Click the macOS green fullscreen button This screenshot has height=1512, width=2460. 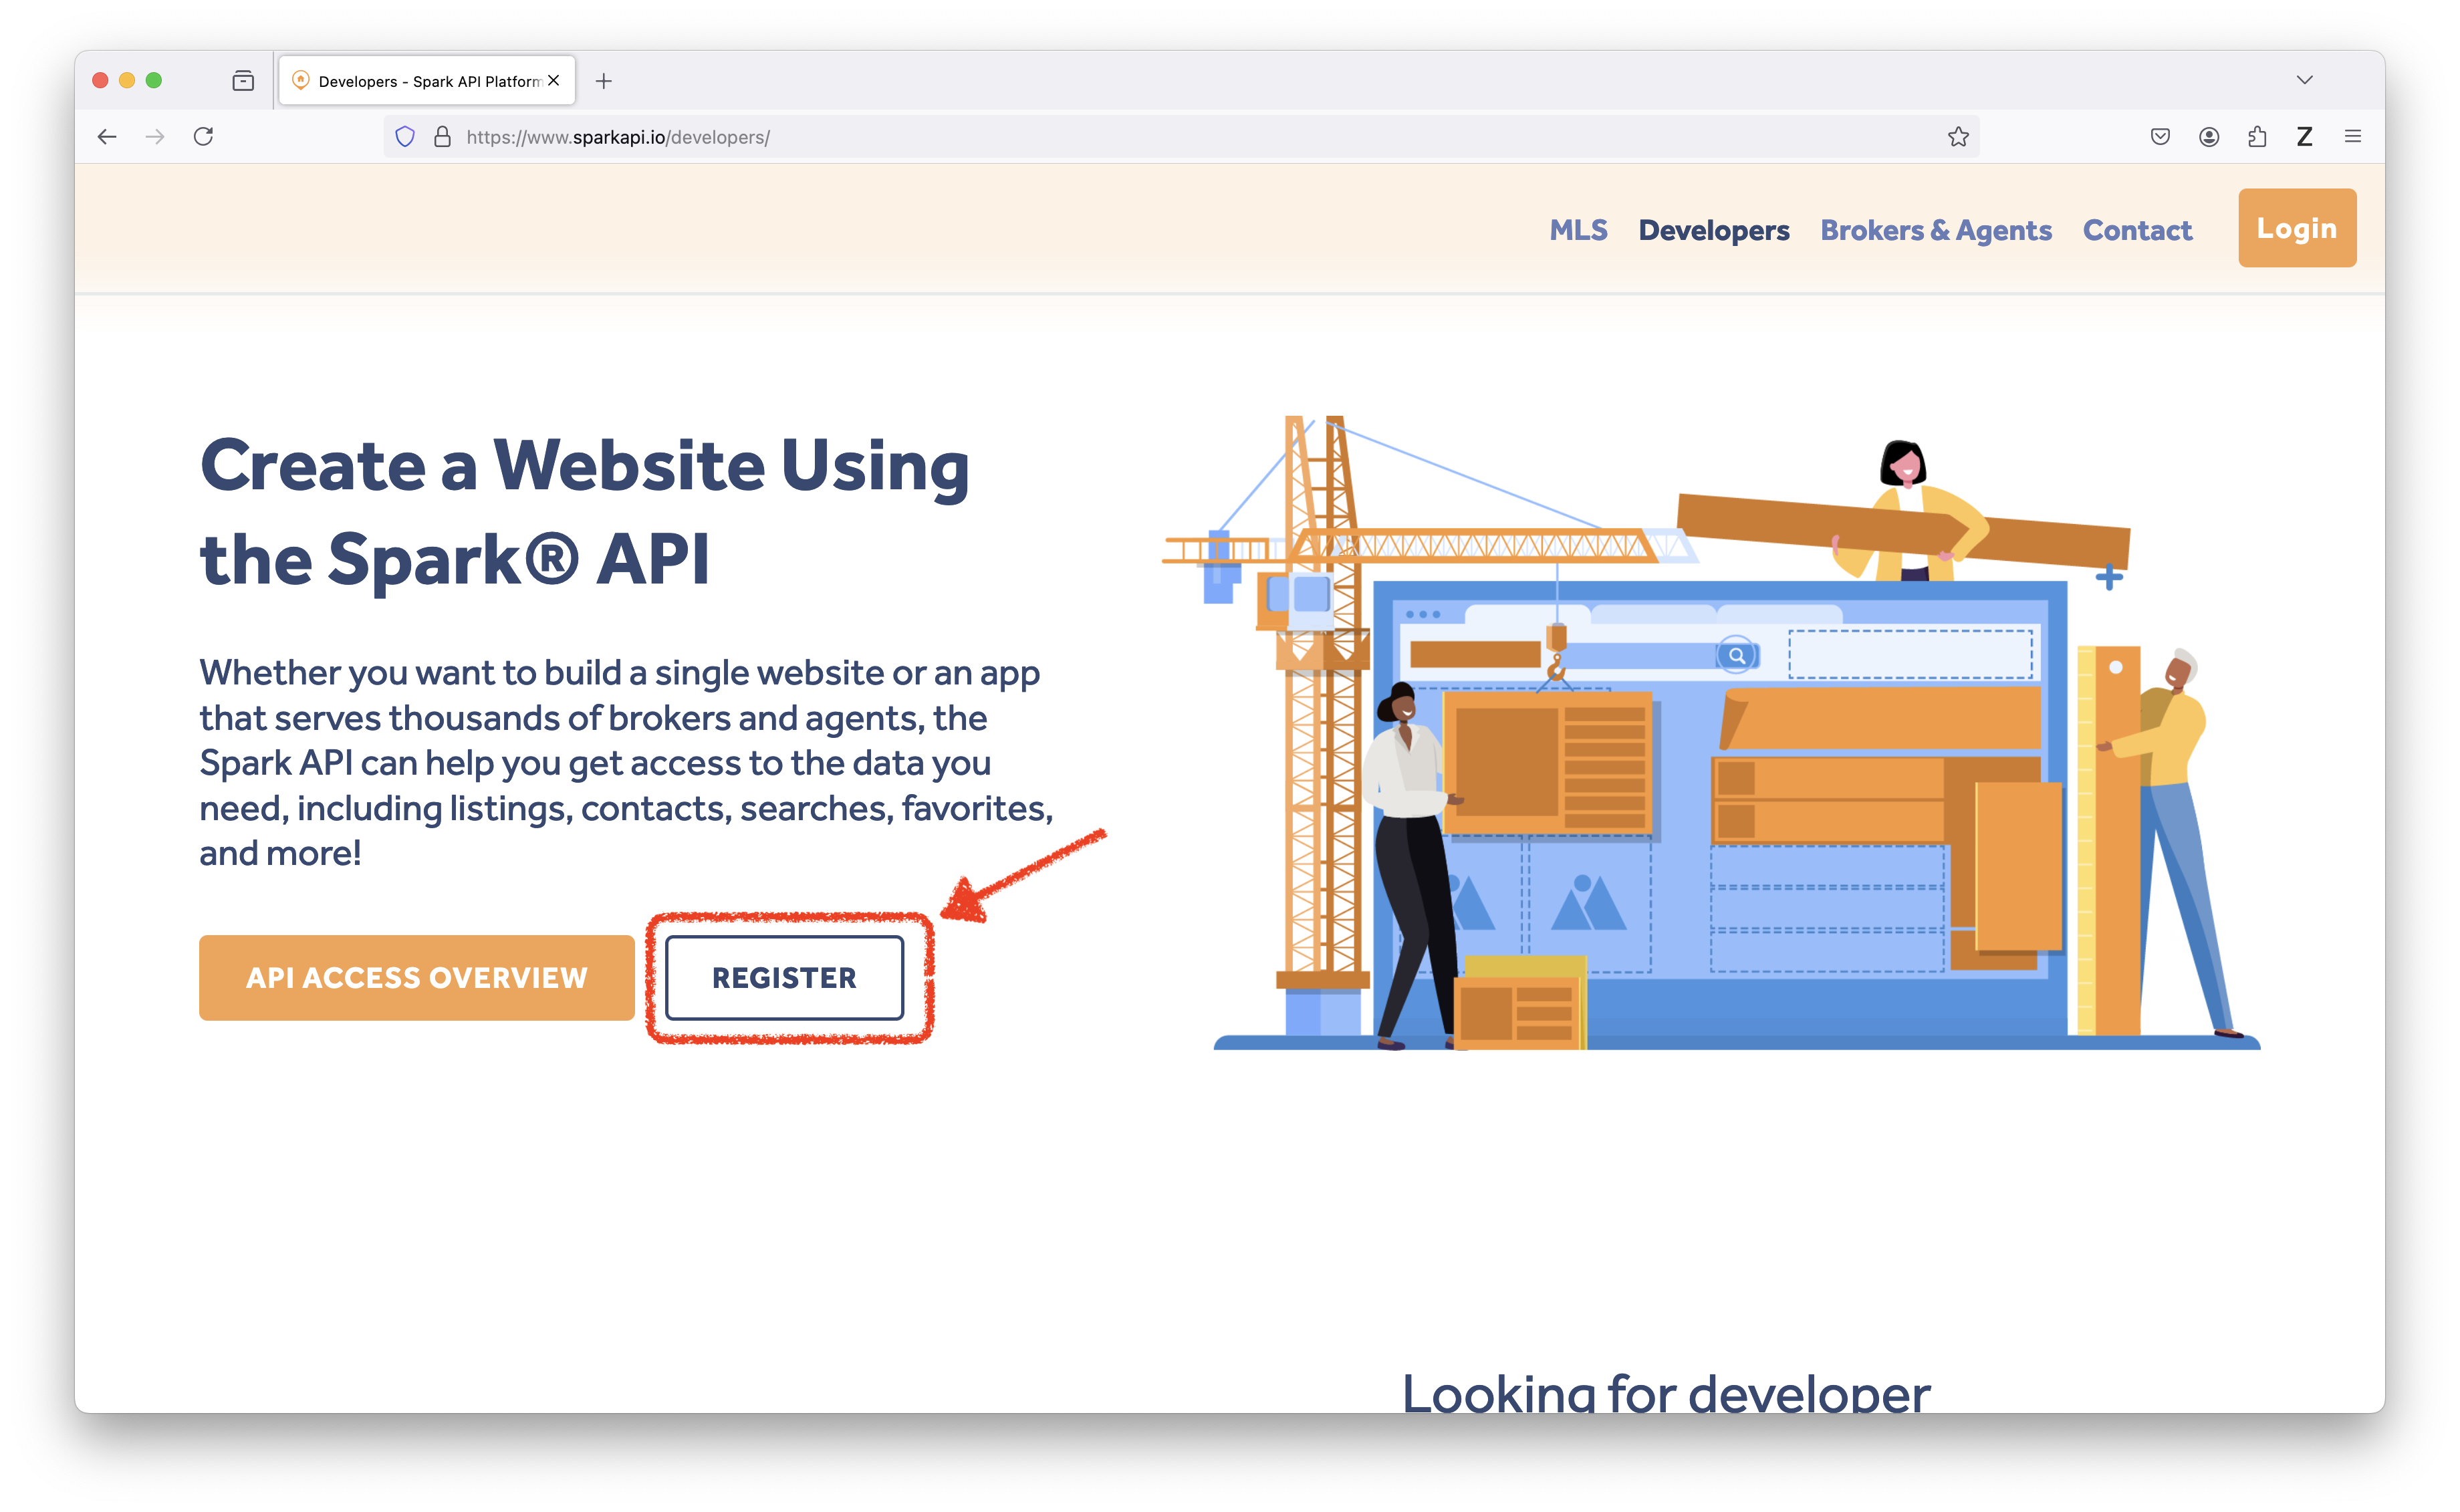(x=154, y=80)
